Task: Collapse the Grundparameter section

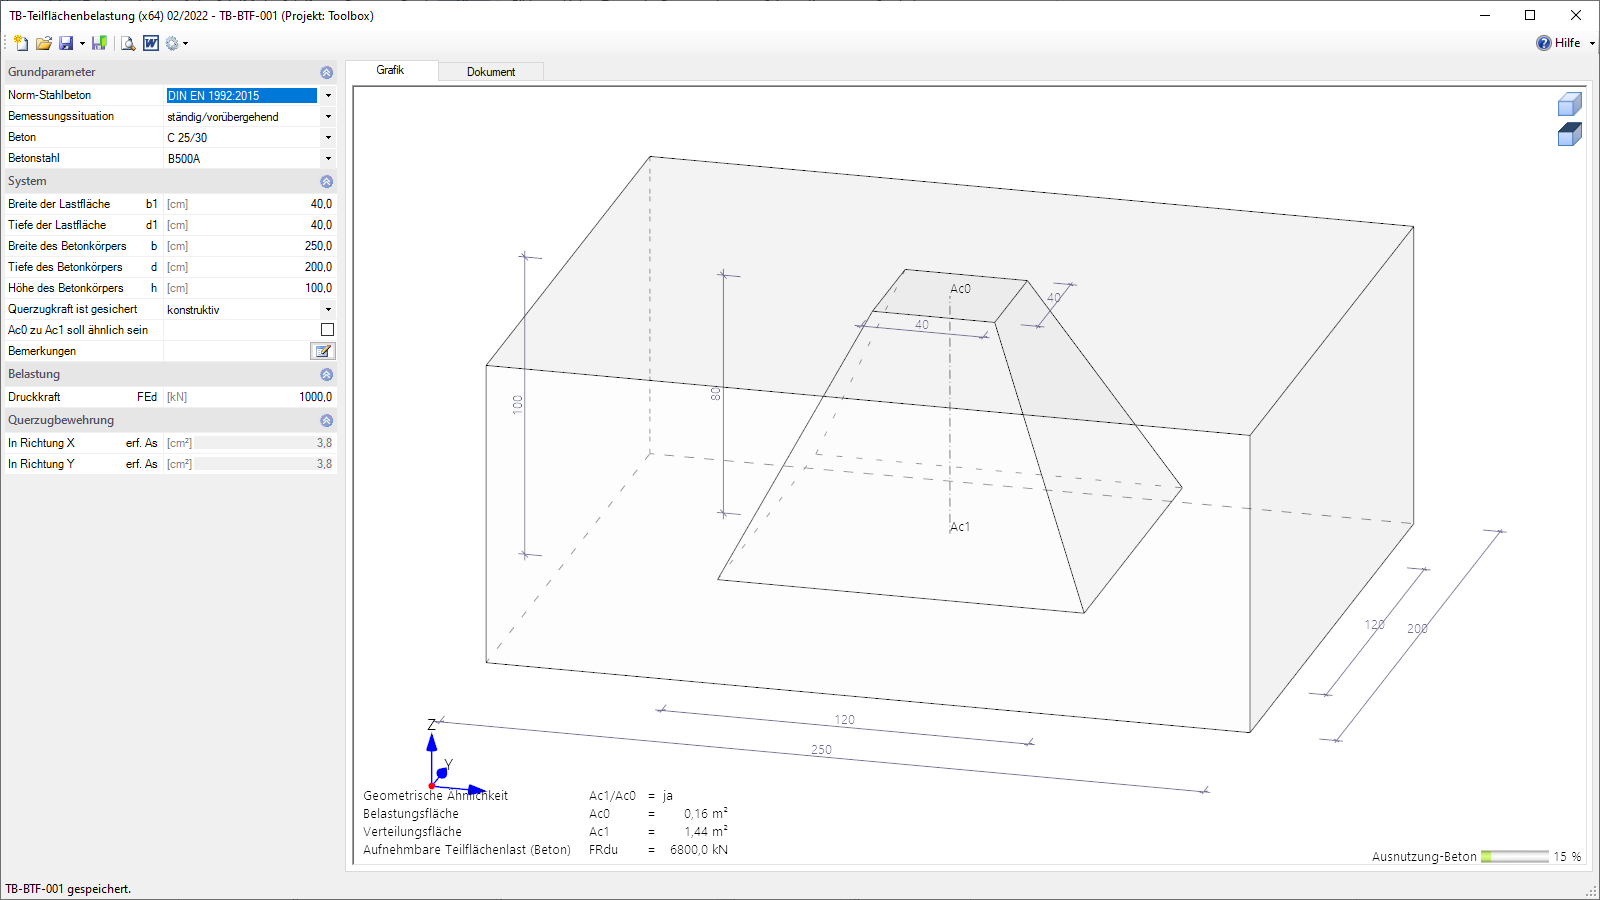Action: [326, 73]
